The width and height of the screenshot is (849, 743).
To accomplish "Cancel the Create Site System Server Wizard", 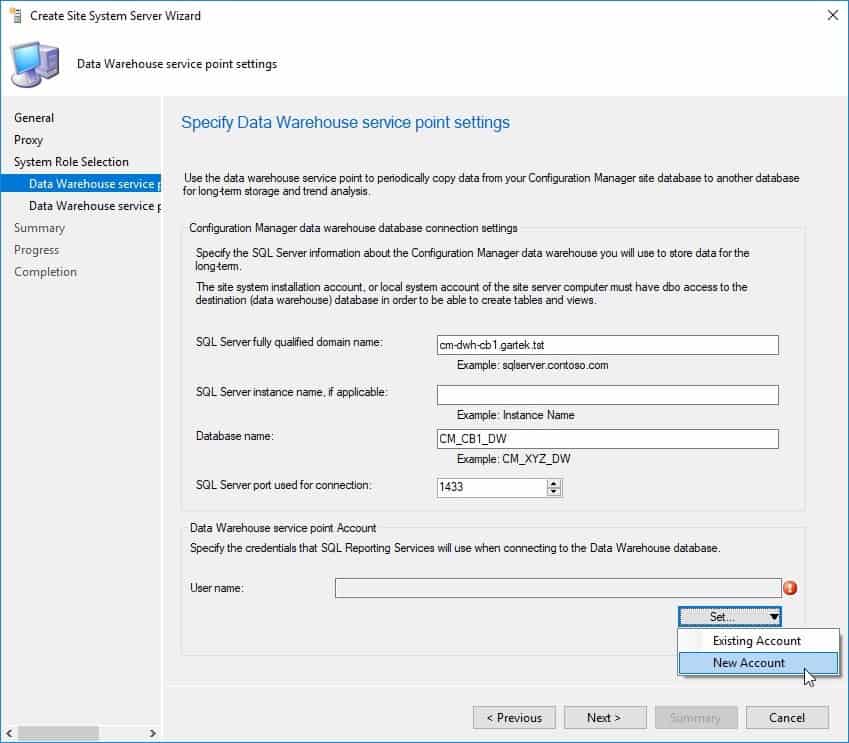I will pyautogui.click(x=787, y=717).
